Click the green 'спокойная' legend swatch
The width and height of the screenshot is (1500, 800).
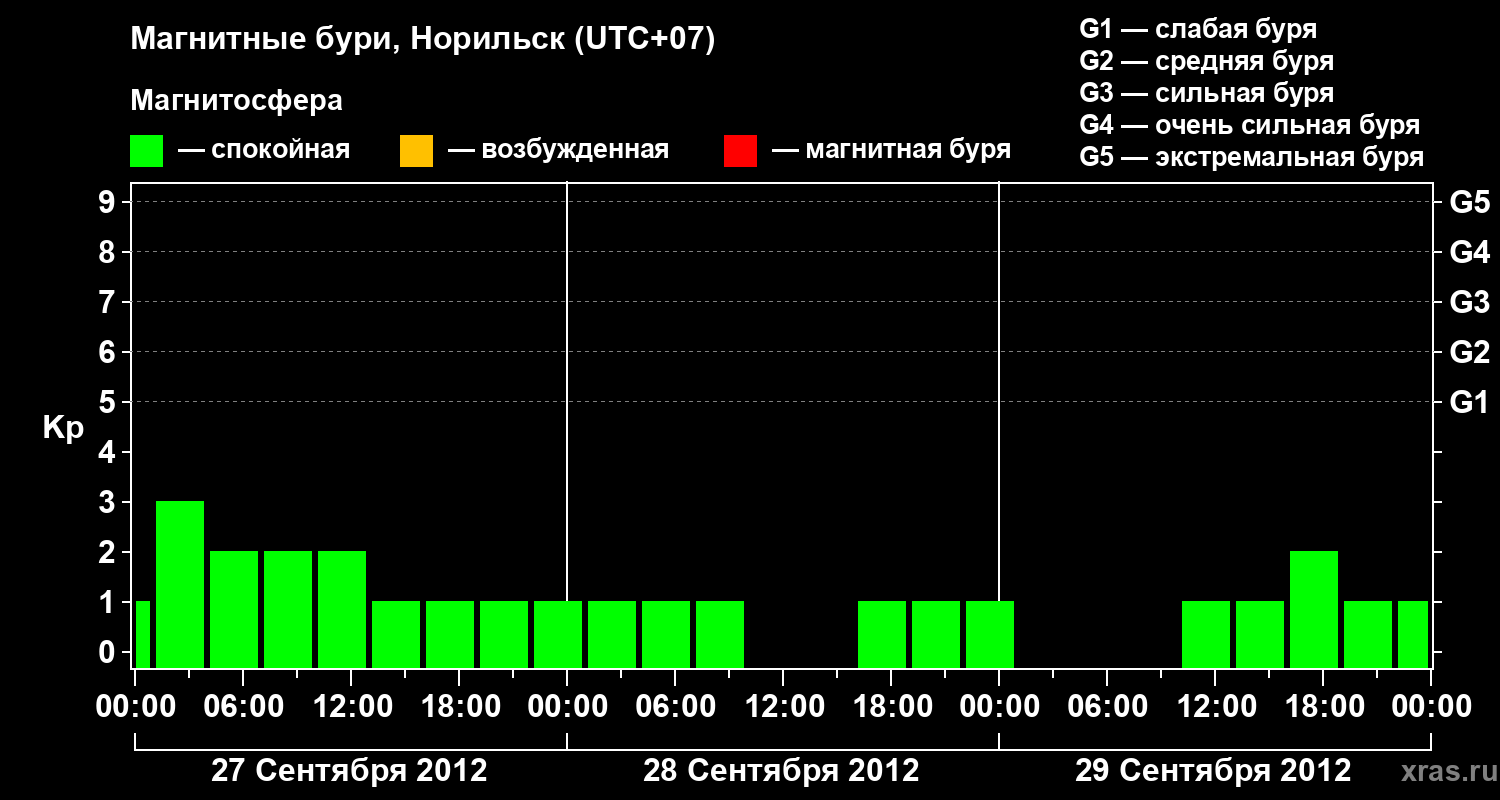click(x=147, y=151)
